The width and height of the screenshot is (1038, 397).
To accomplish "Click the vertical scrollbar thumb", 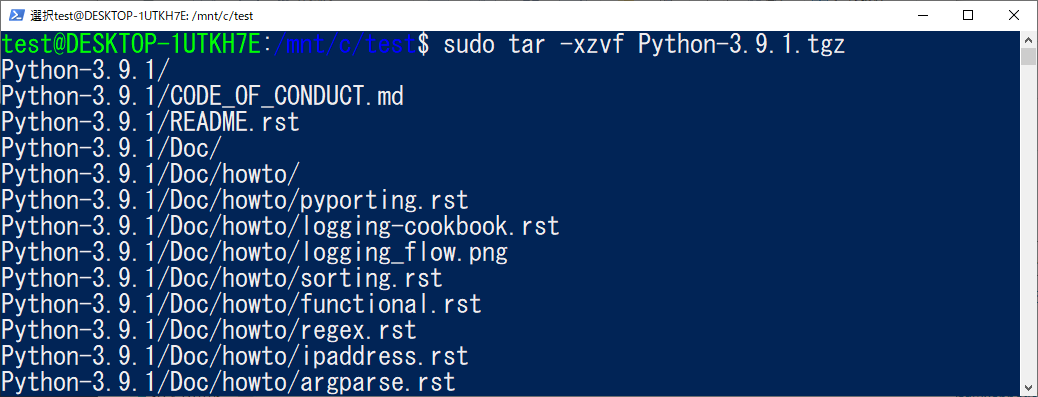I will (1027, 56).
